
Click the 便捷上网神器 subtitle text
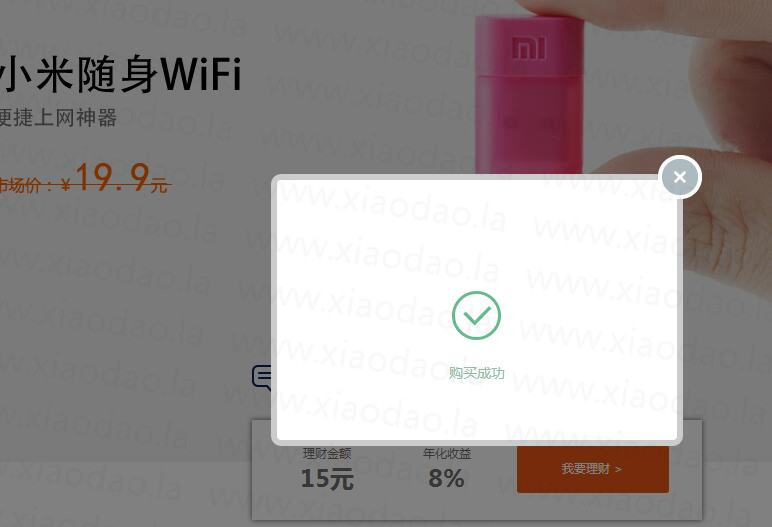(58, 118)
